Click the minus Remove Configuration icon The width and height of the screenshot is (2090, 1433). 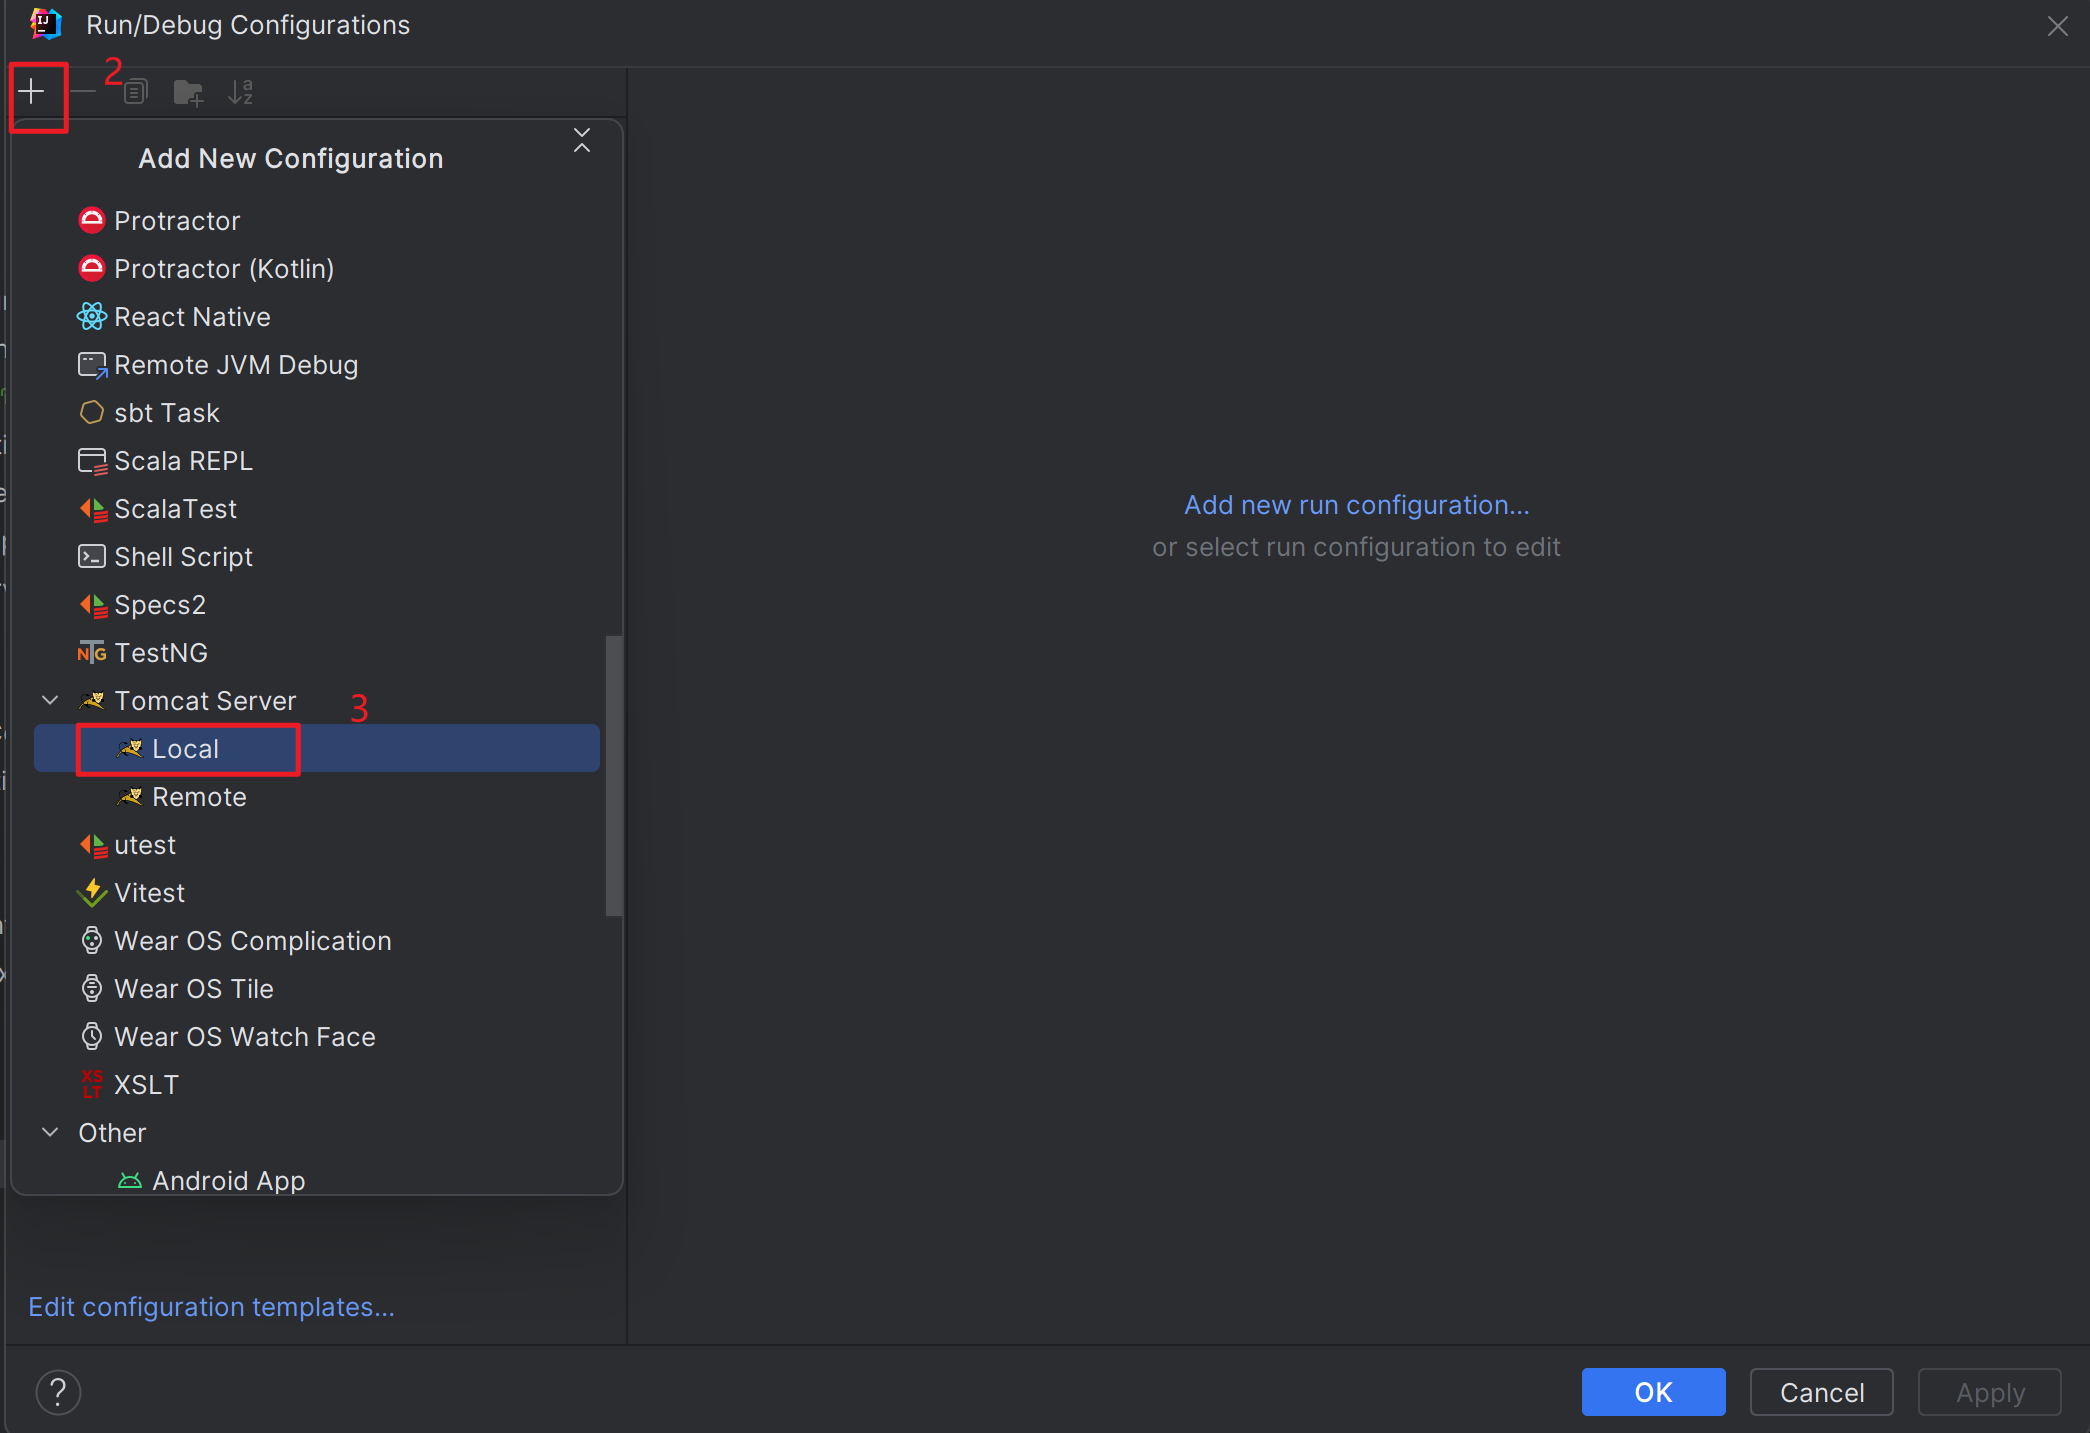84,92
